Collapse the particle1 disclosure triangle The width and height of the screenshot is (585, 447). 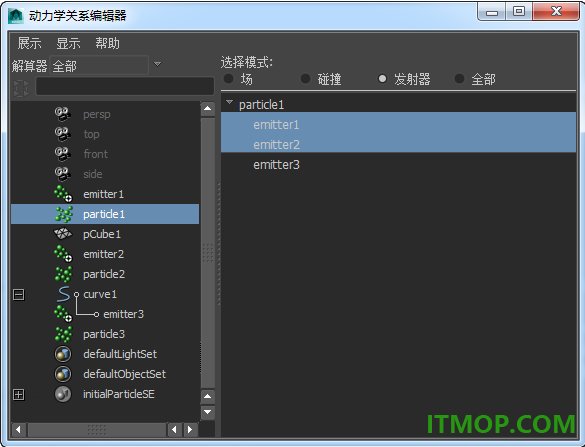229,103
